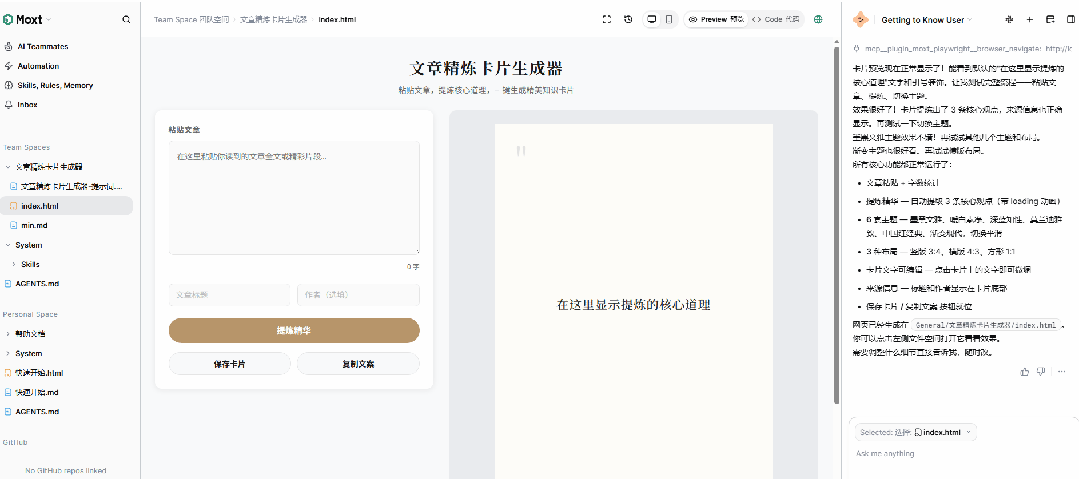This screenshot has height=479, width=1079.
Task: Click the mcp_plugin playwright navigate tool entry
Action: tap(963, 48)
